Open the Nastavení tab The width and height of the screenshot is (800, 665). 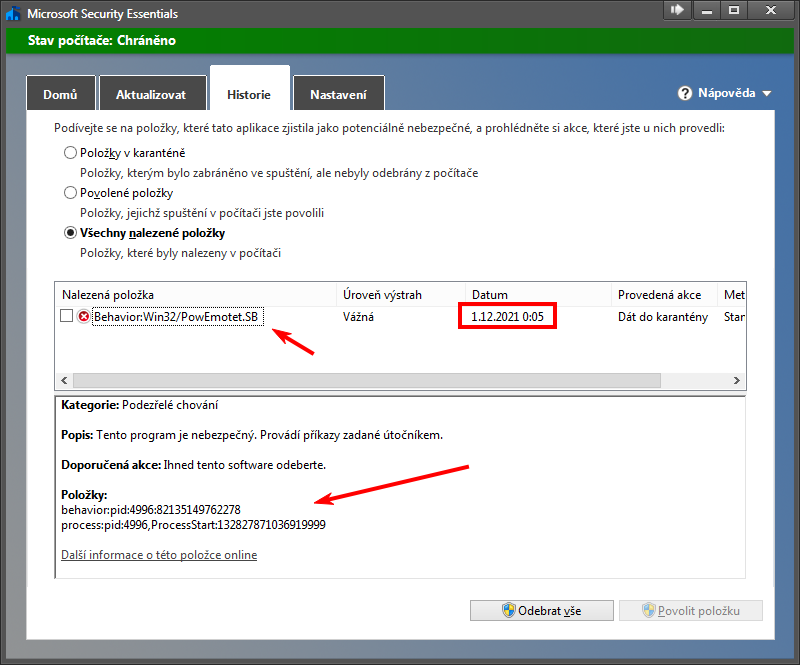tap(338, 95)
